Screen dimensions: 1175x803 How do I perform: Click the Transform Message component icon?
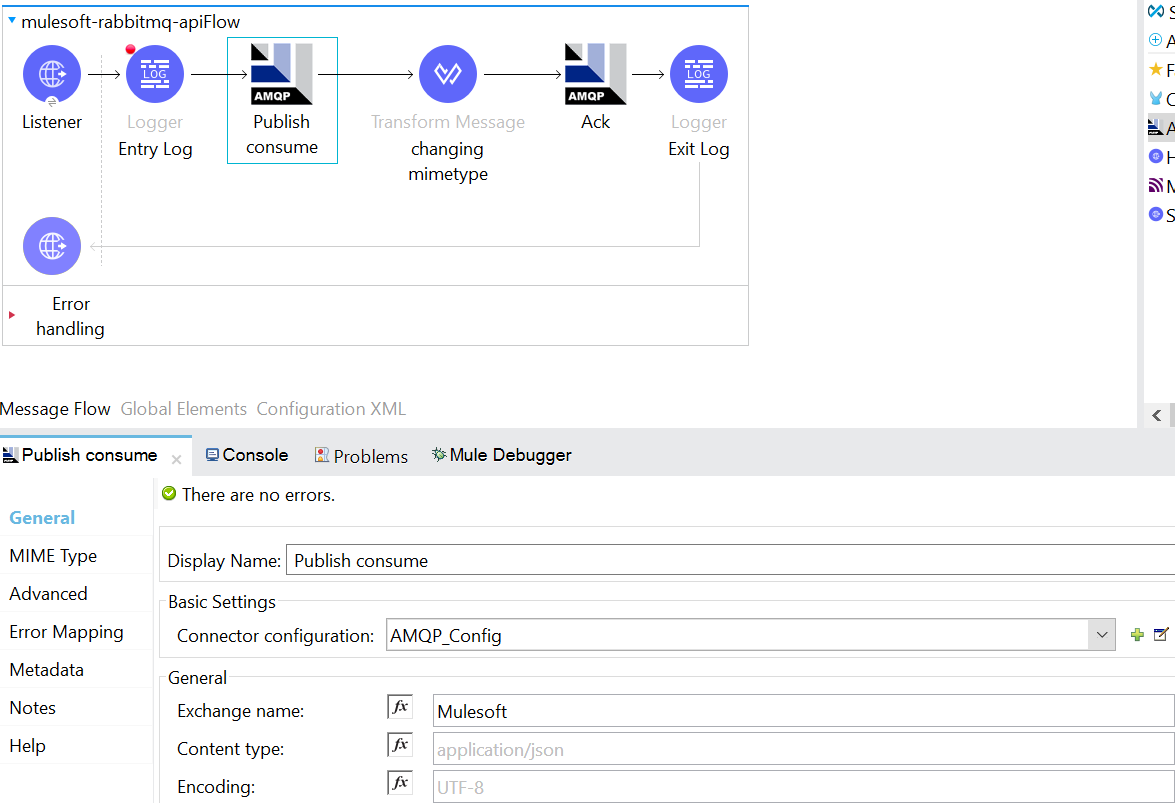448,74
